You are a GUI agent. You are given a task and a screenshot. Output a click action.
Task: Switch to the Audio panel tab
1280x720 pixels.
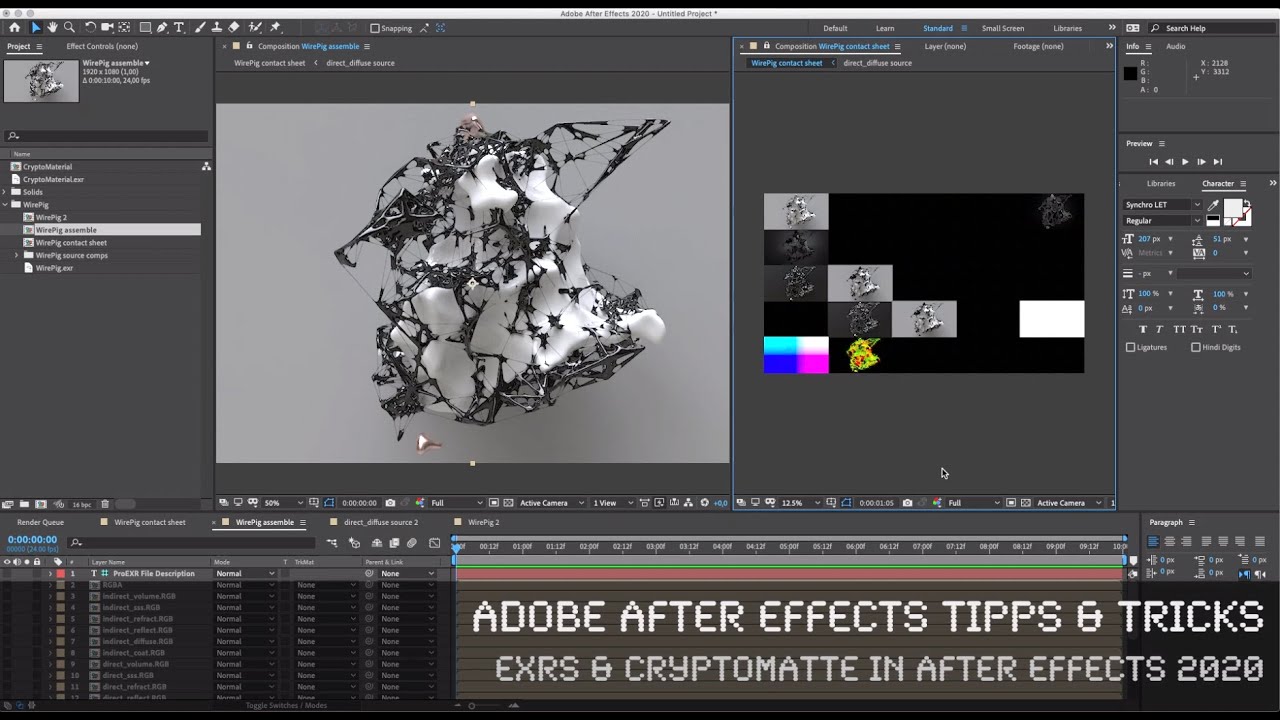1176,46
